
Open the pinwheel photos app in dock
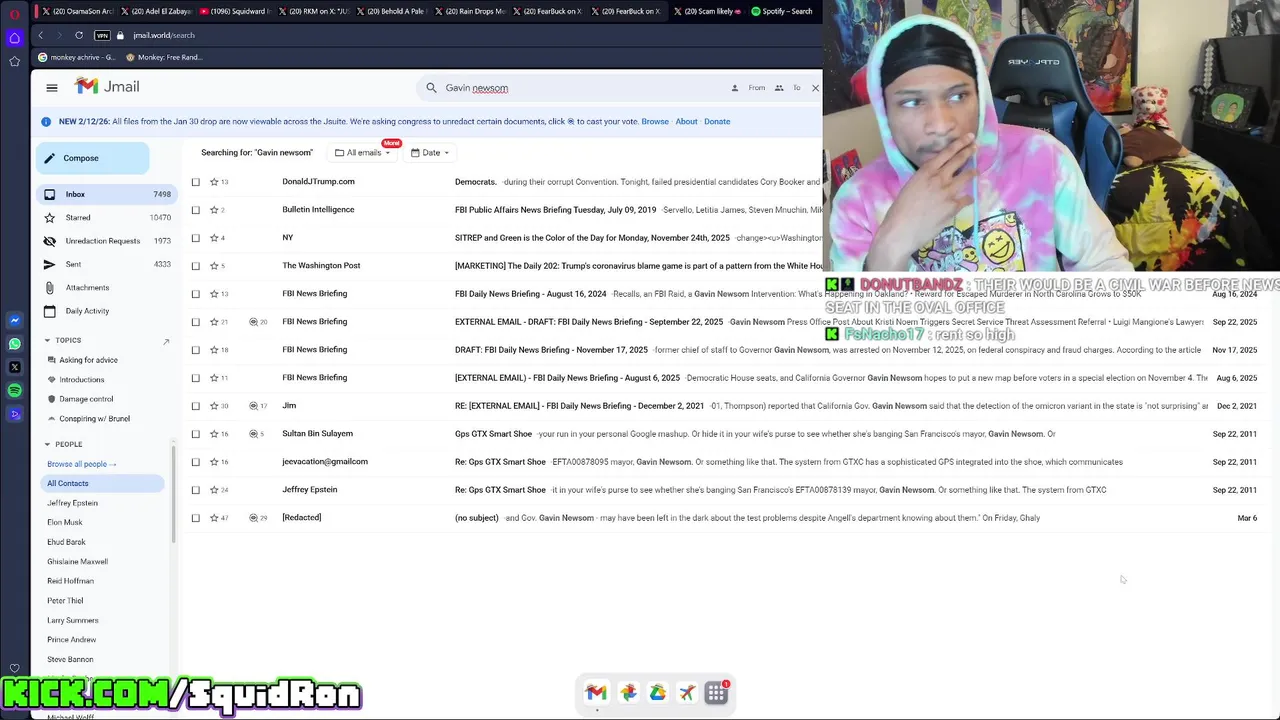coord(628,692)
